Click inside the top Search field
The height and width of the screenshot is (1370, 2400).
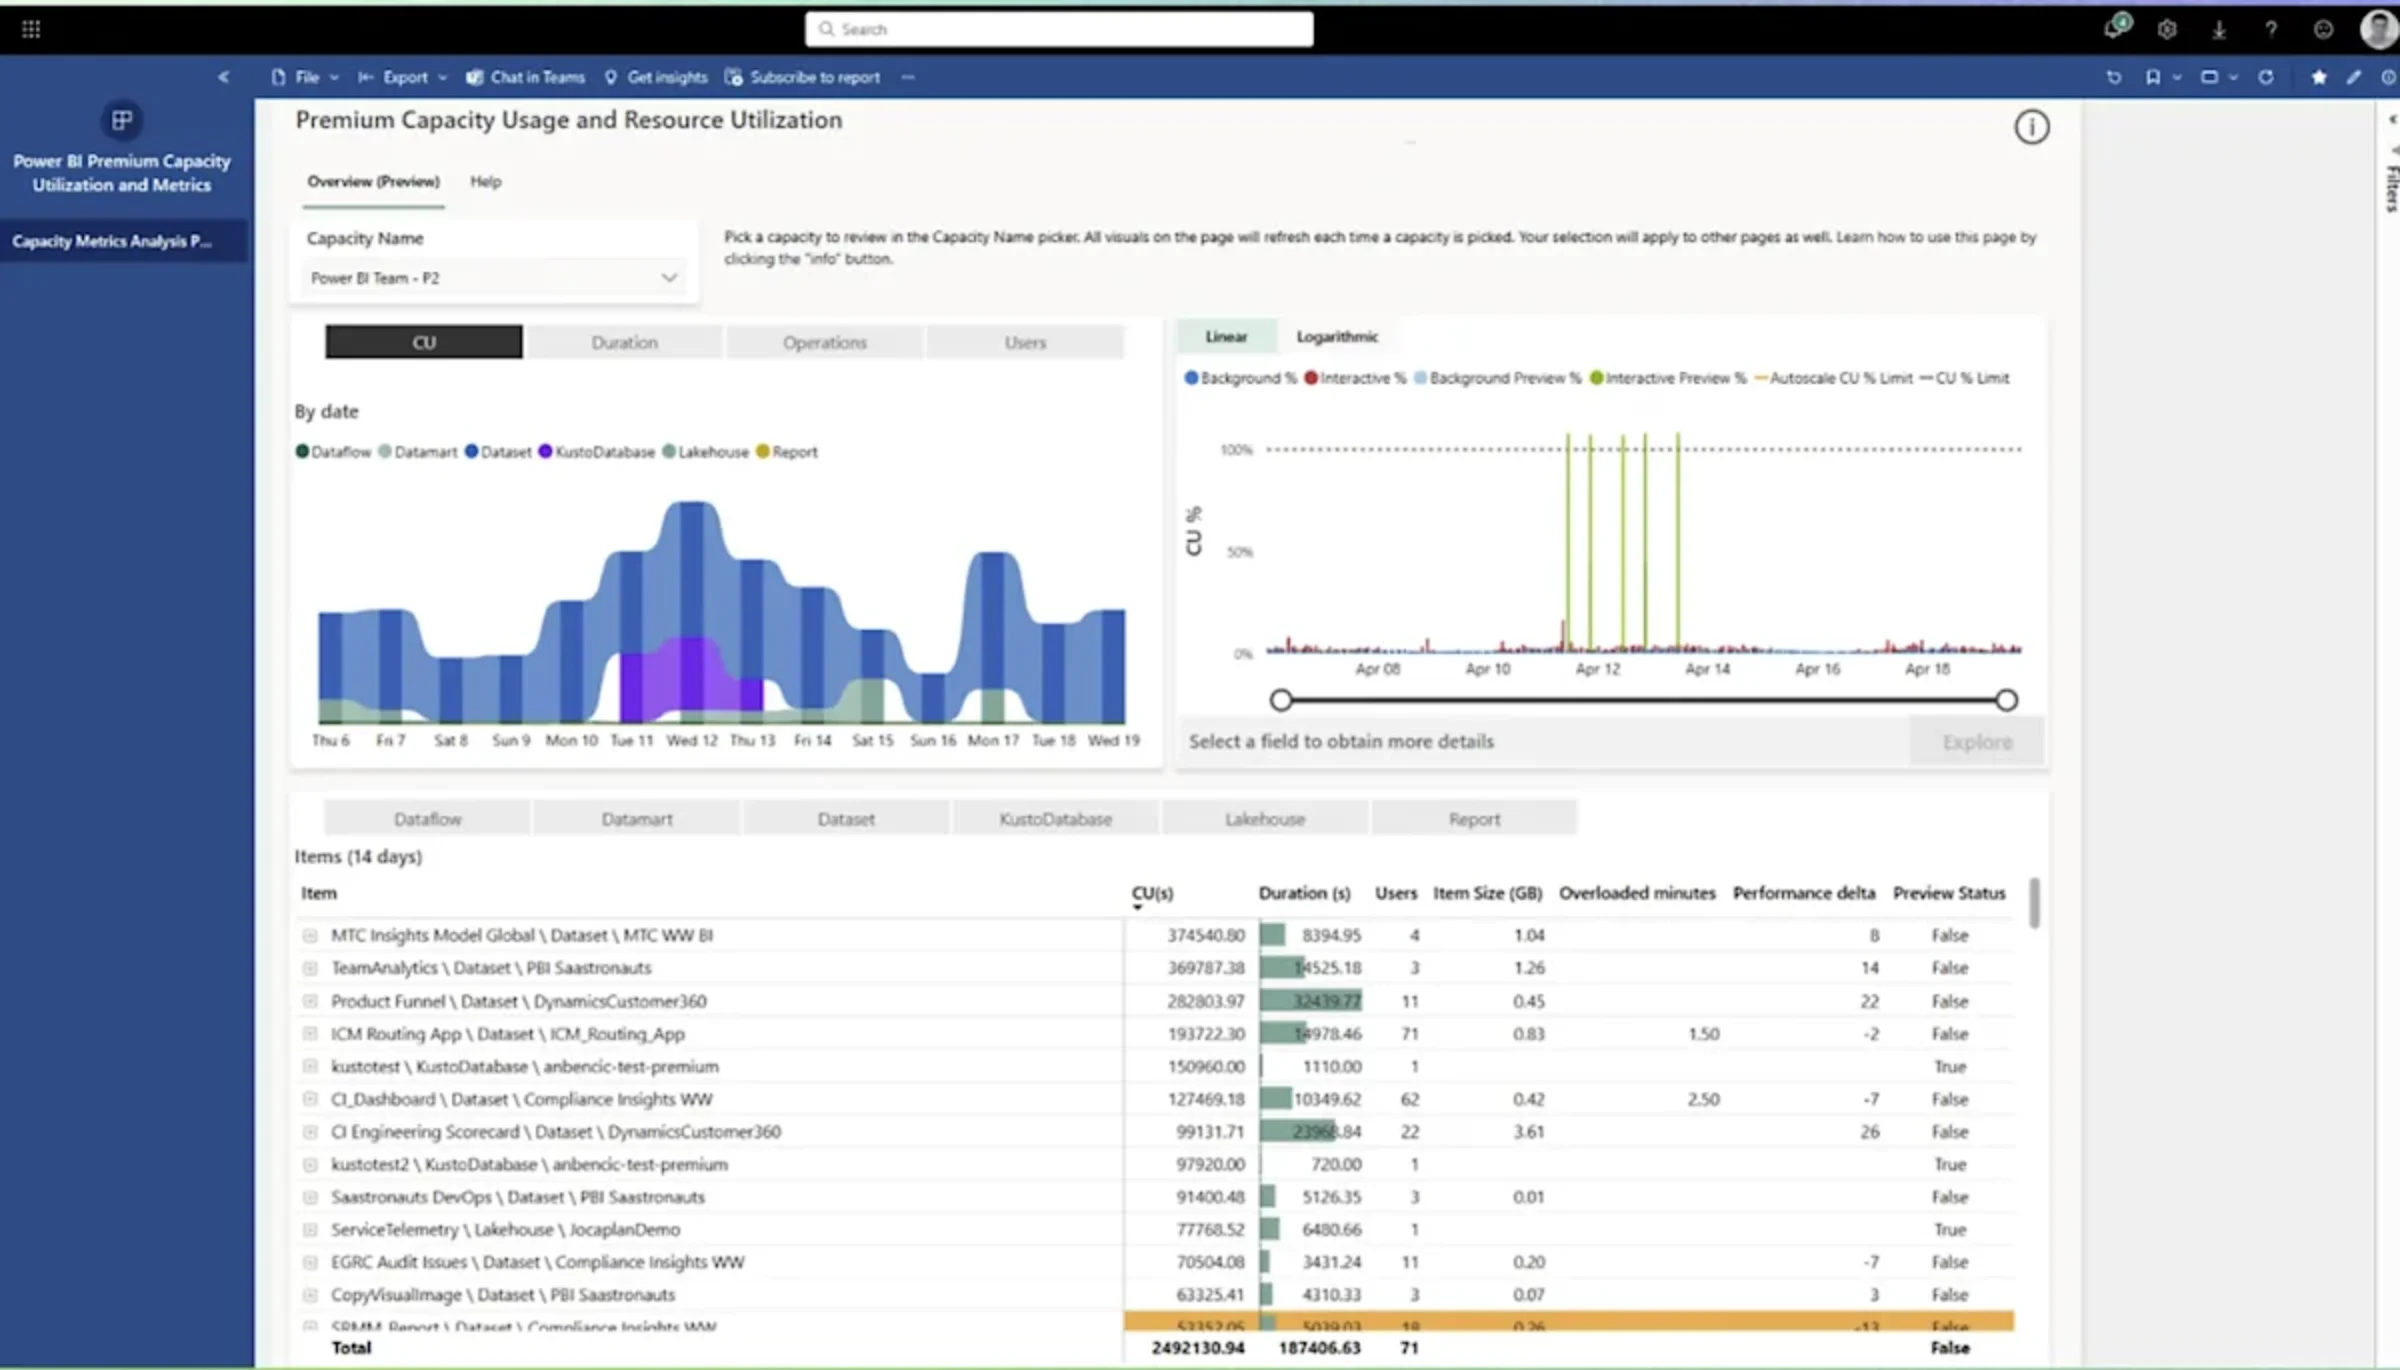pos(1058,29)
